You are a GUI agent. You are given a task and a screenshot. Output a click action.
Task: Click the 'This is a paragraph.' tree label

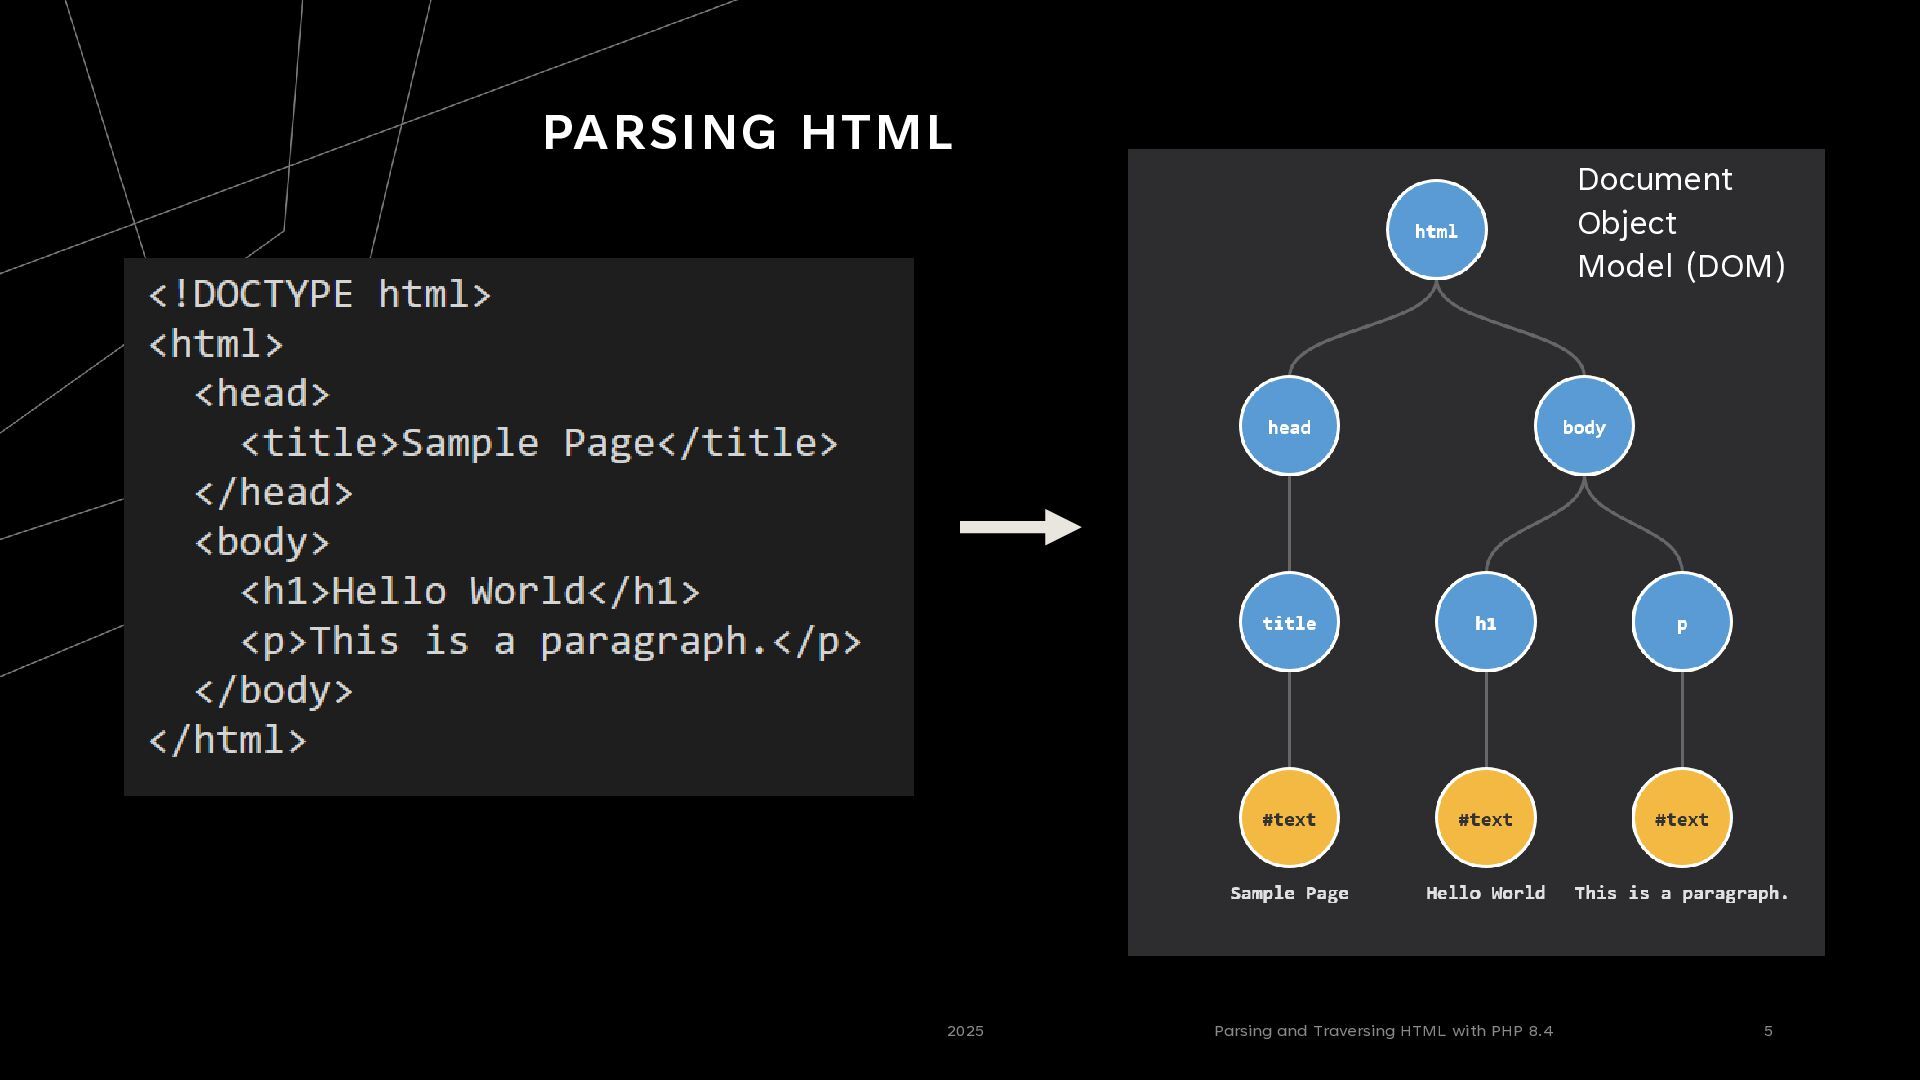(1681, 893)
